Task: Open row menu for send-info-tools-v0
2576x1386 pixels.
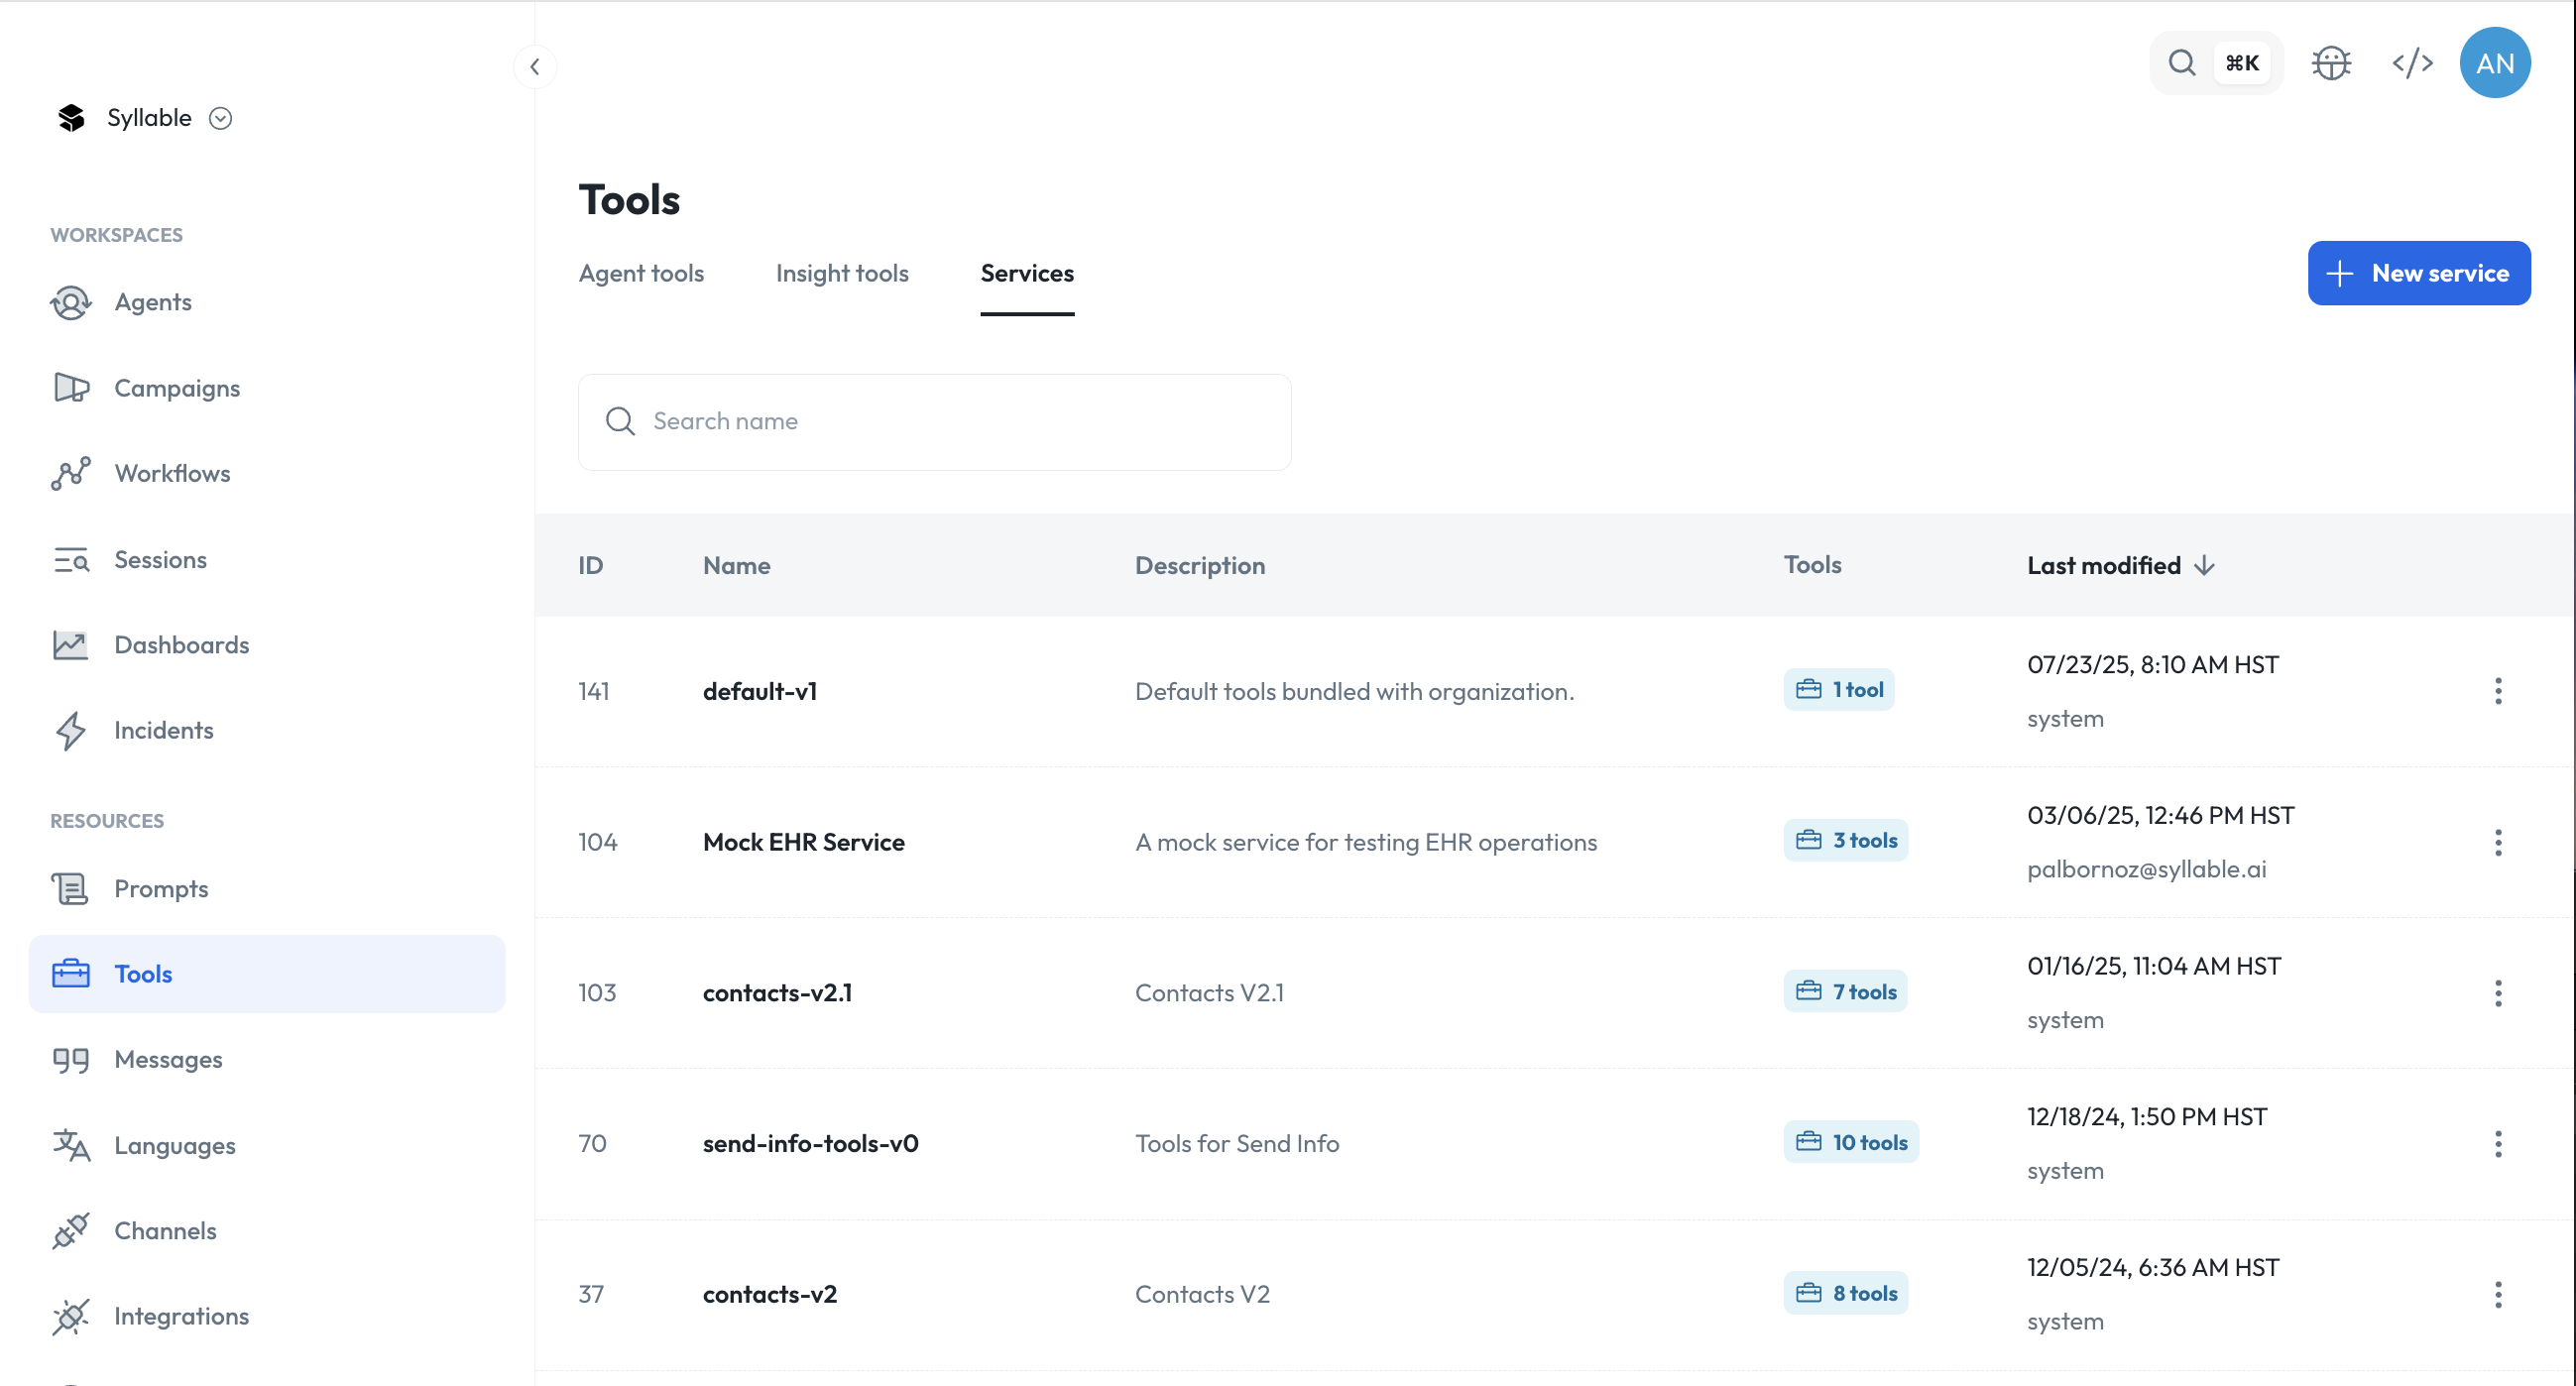Action: (x=2497, y=1144)
